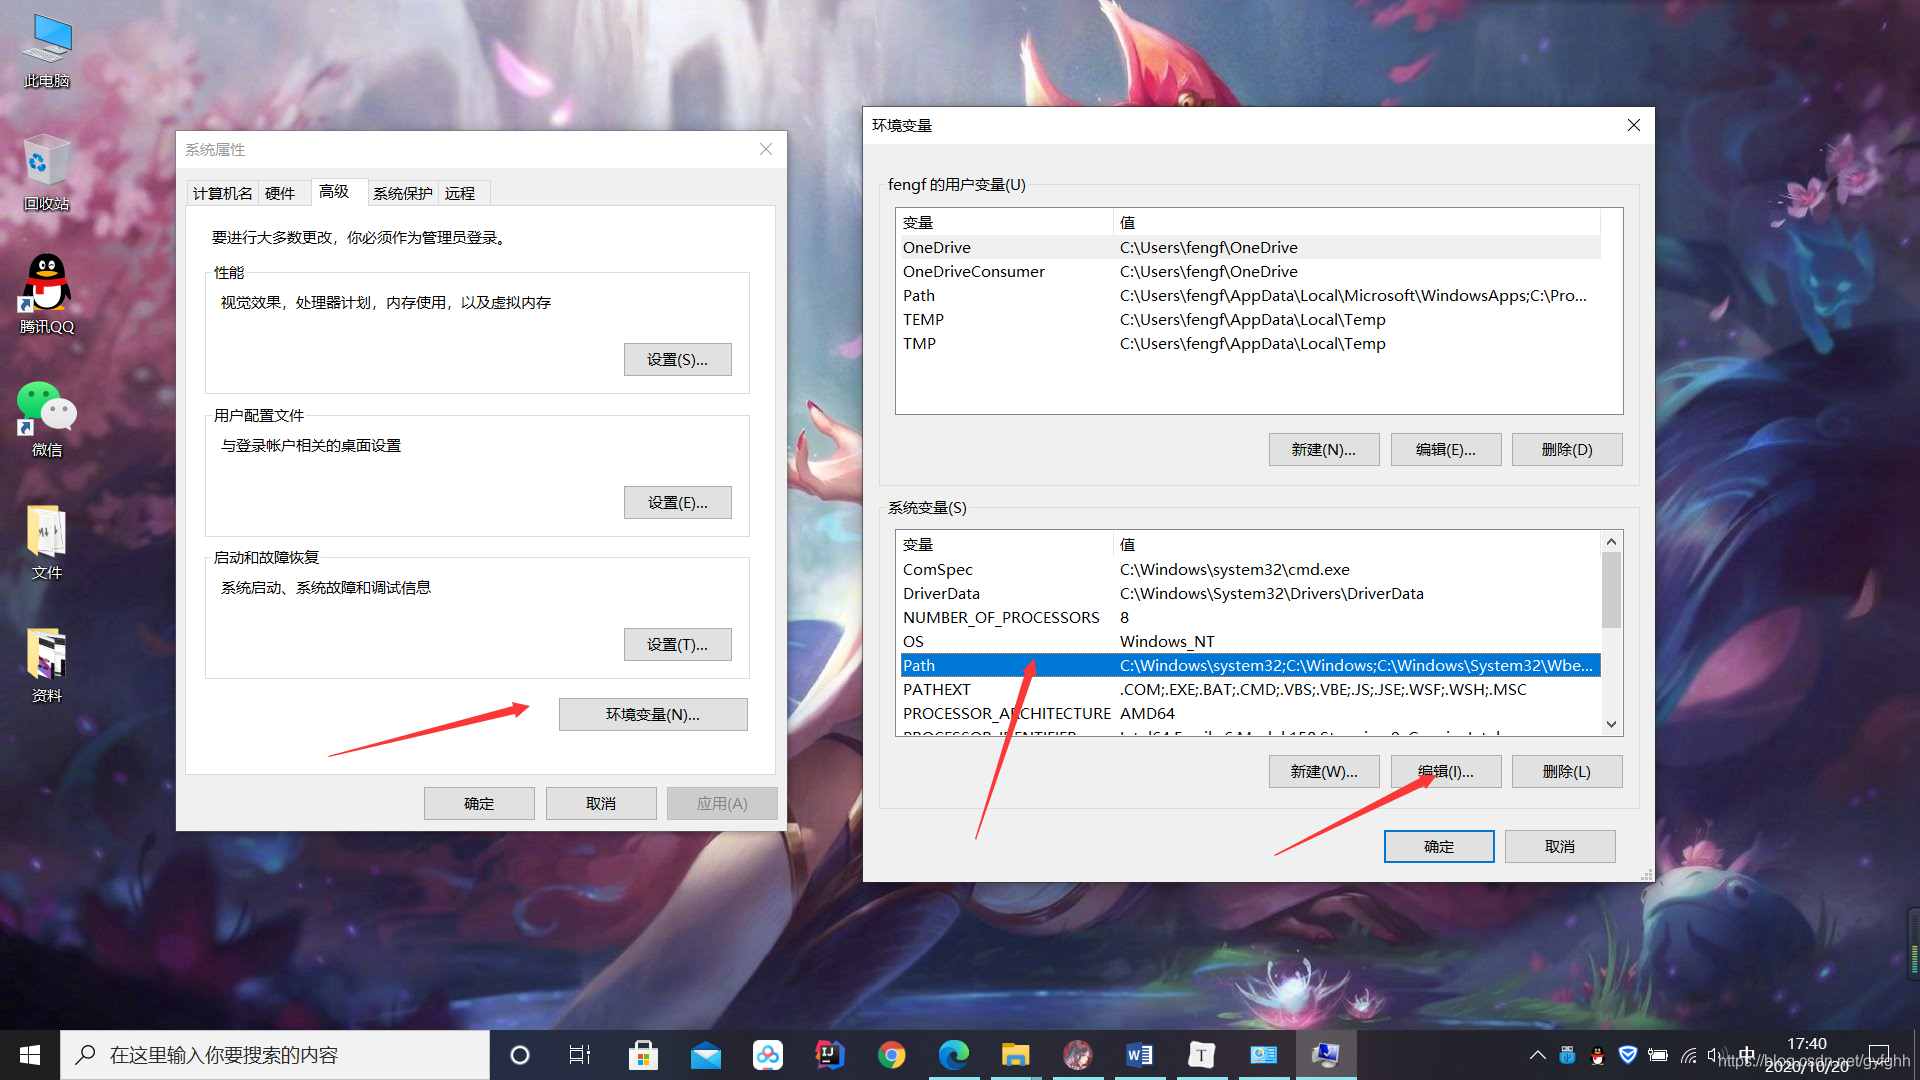This screenshot has height=1080, width=1920.
Task: Click 设置(S) performance settings button
Action: (x=677, y=360)
